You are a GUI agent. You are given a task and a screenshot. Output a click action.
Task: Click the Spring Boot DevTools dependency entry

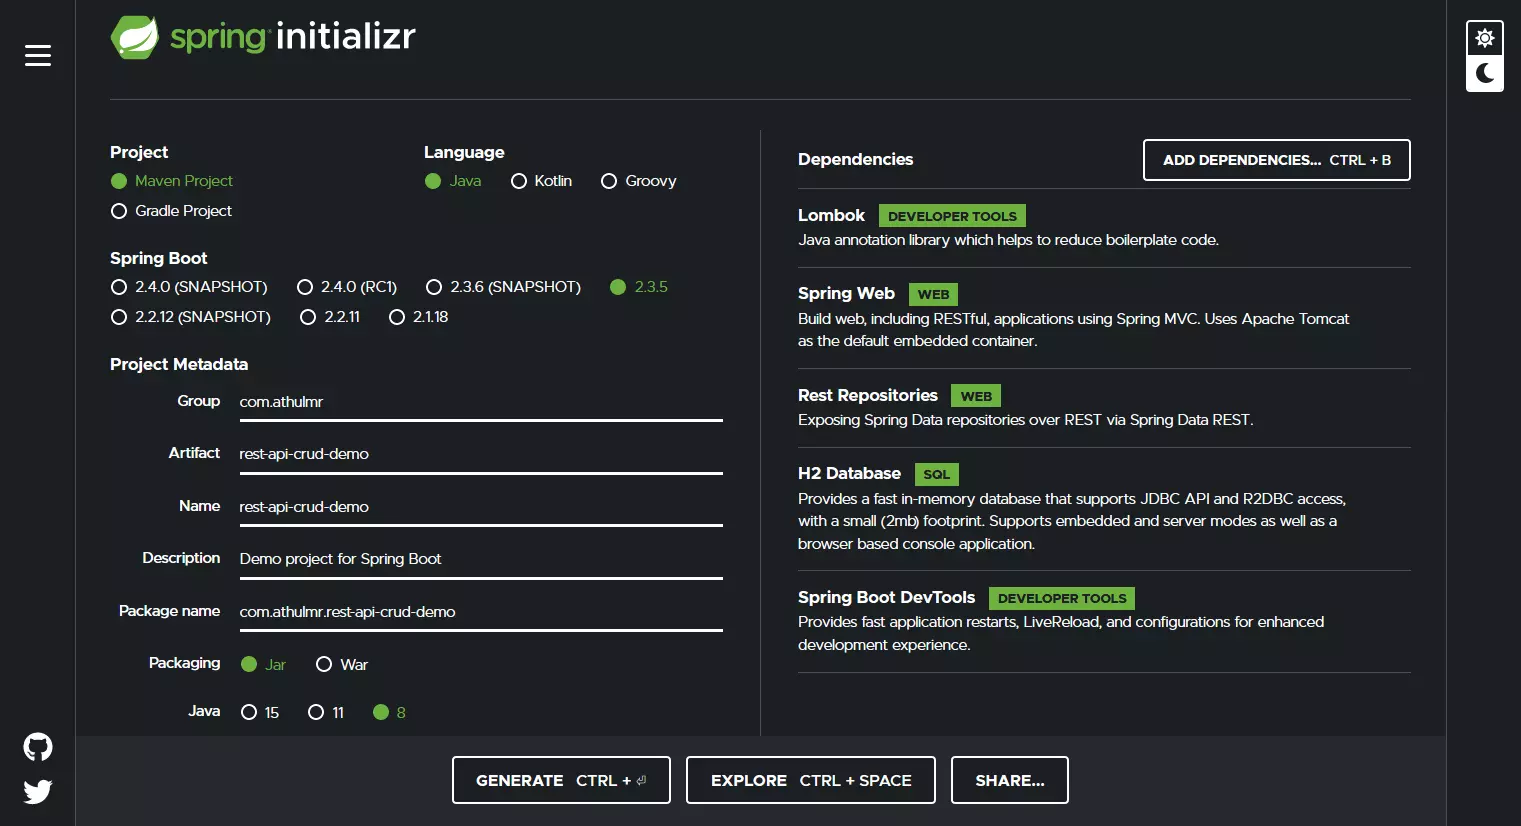click(1104, 621)
